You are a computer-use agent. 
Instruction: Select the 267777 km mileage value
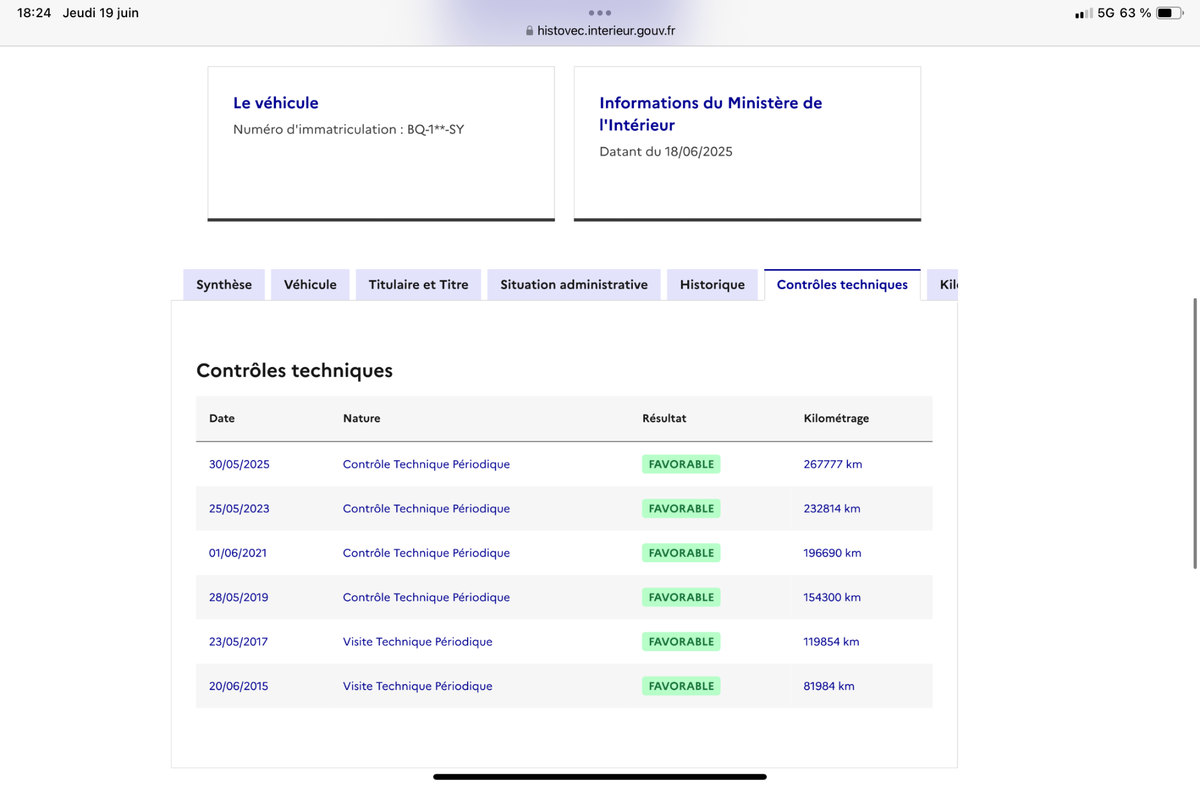(833, 464)
